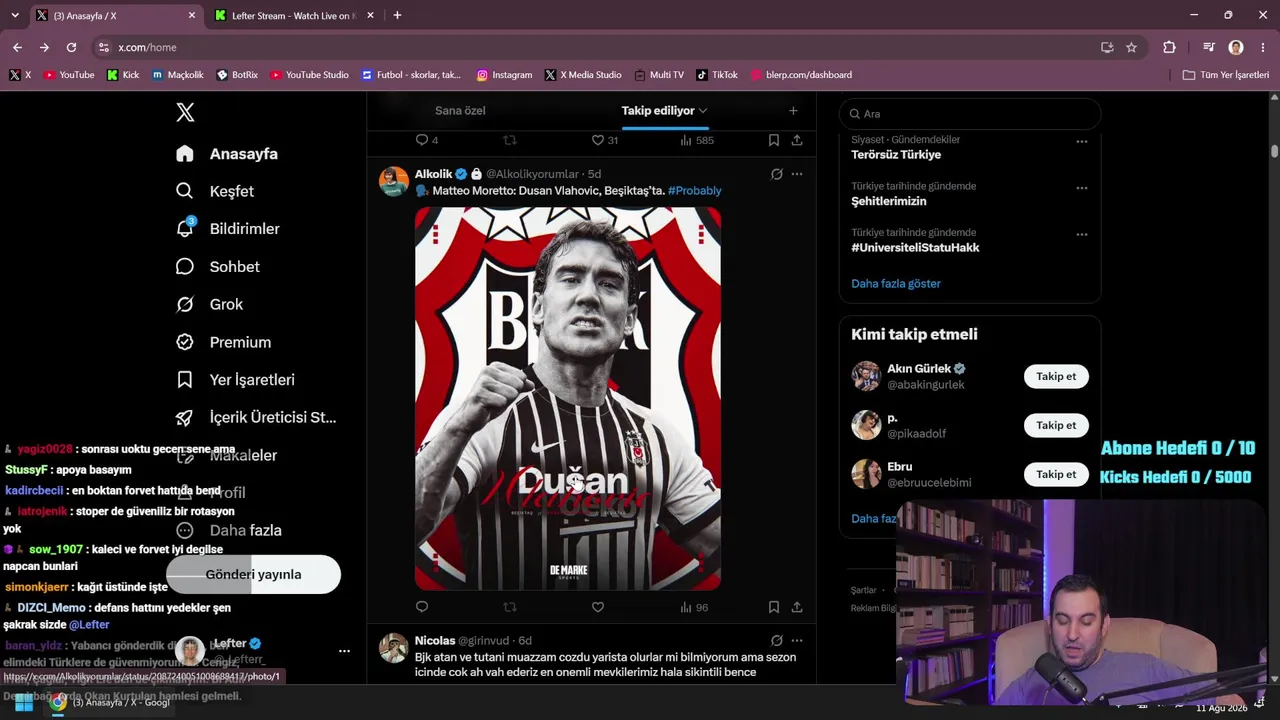This screenshot has height=720, width=1280.
Task: Click the Grok icon on Nicolas's post
Action: click(x=776, y=640)
